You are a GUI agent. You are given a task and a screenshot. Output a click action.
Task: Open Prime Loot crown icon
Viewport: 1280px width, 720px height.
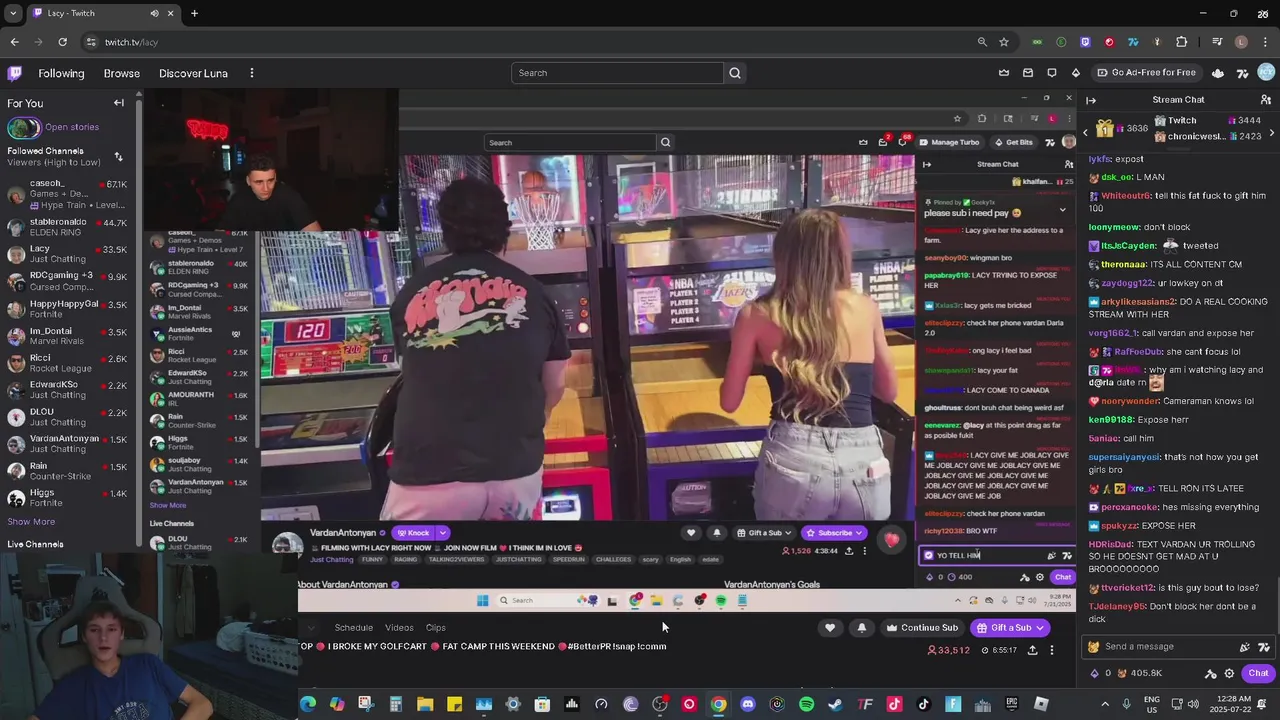[x=1004, y=73]
